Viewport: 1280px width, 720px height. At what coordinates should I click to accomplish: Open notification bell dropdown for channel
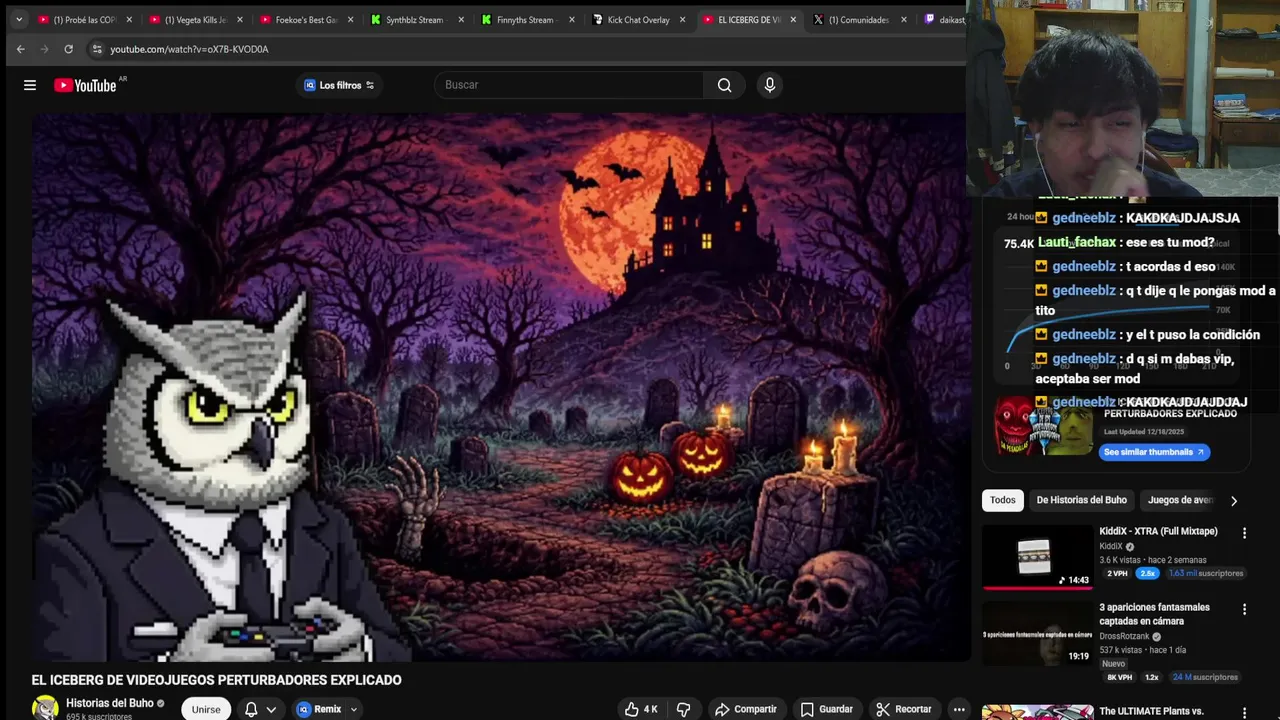click(x=260, y=709)
